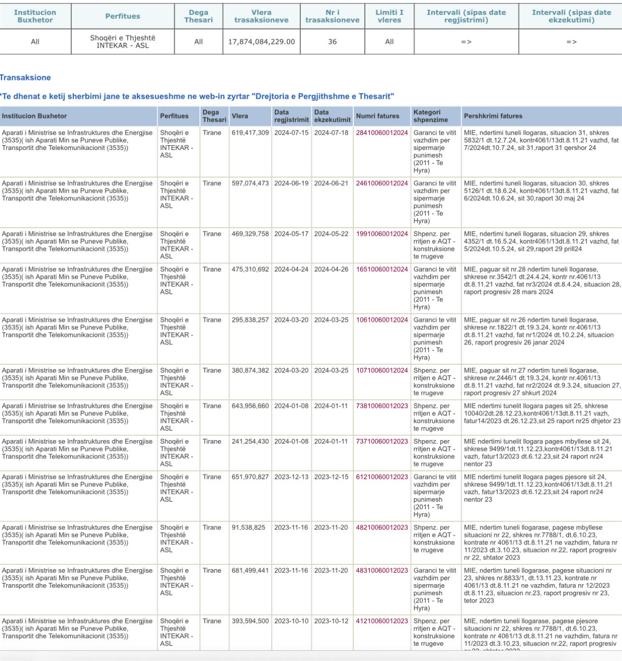Image resolution: width=622 pixels, height=661 pixels.
Task: Open invoice number 10710060012024
Action: coord(382,370)
